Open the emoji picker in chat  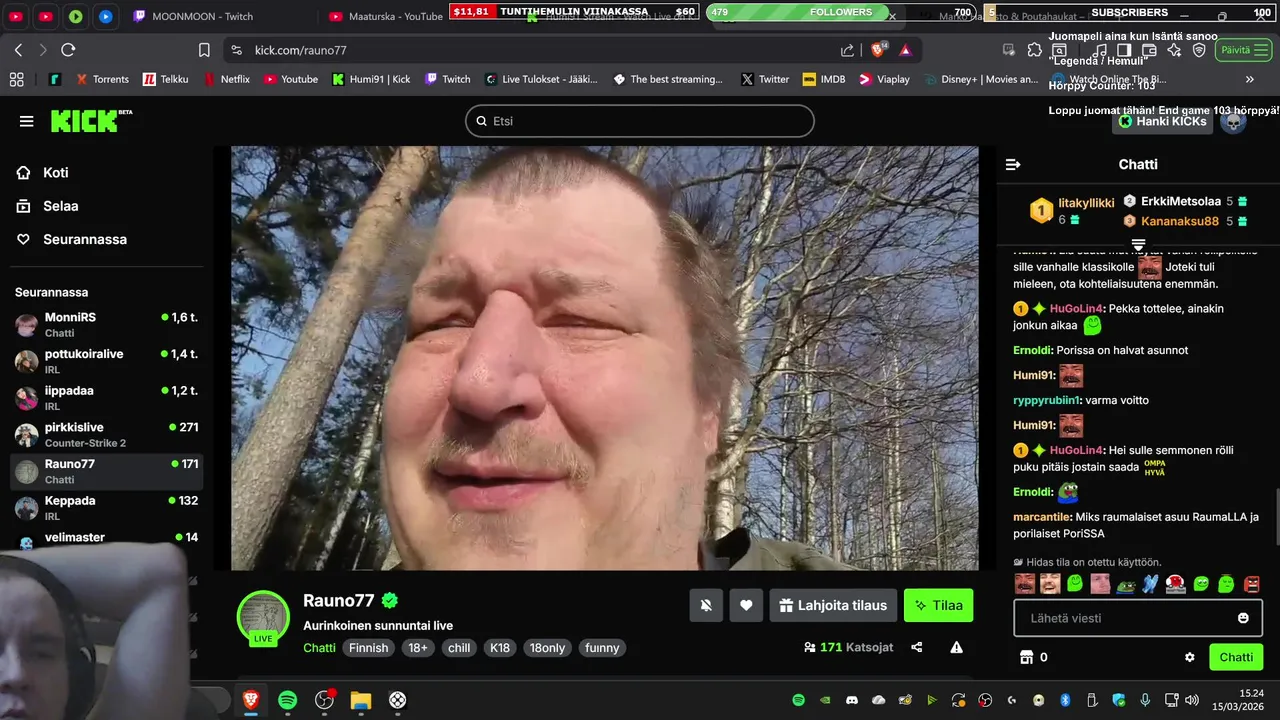(1243, 618)
